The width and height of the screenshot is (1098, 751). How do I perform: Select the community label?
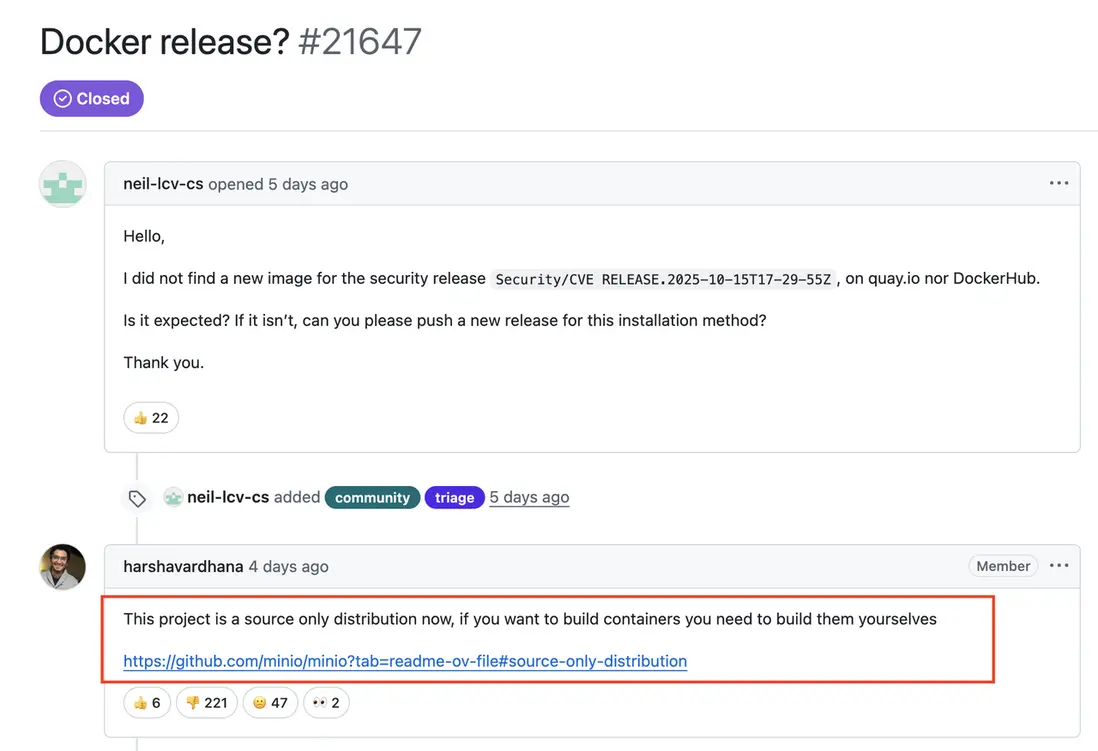pyautogui.click(x=372, y=498)
